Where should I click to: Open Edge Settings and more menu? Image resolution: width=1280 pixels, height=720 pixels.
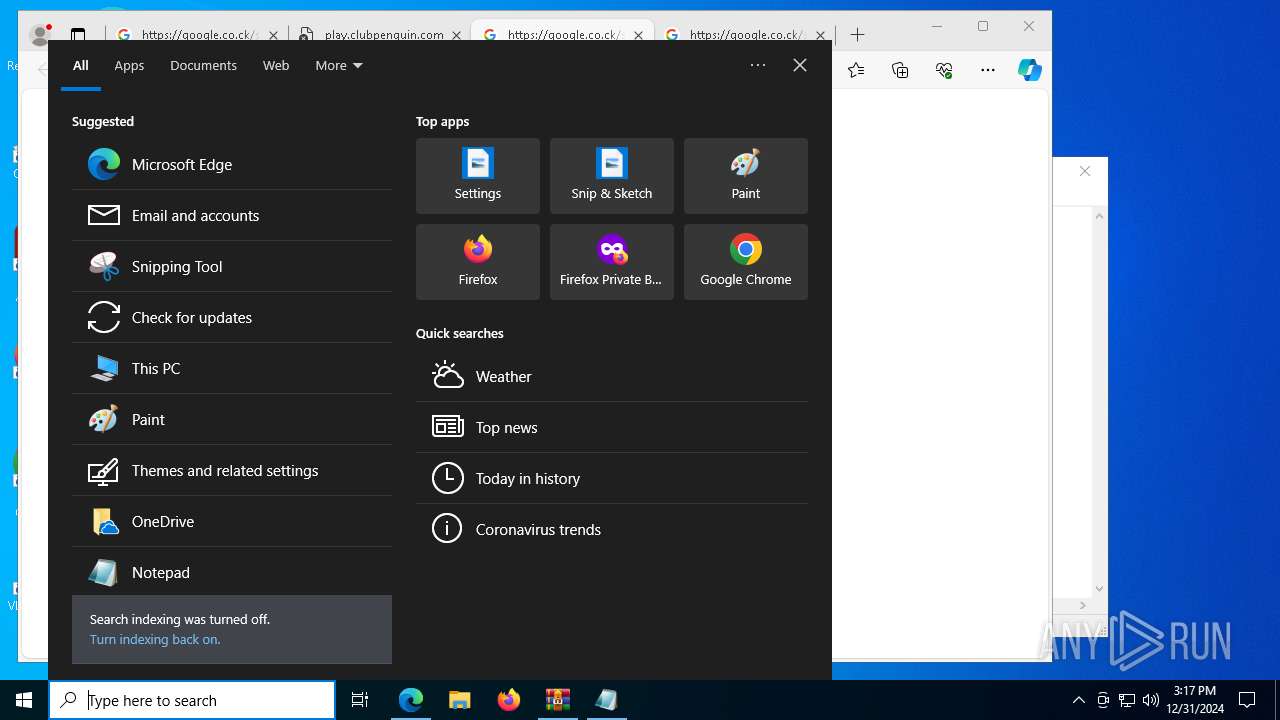pyautogui.click(x=988, y=70)
